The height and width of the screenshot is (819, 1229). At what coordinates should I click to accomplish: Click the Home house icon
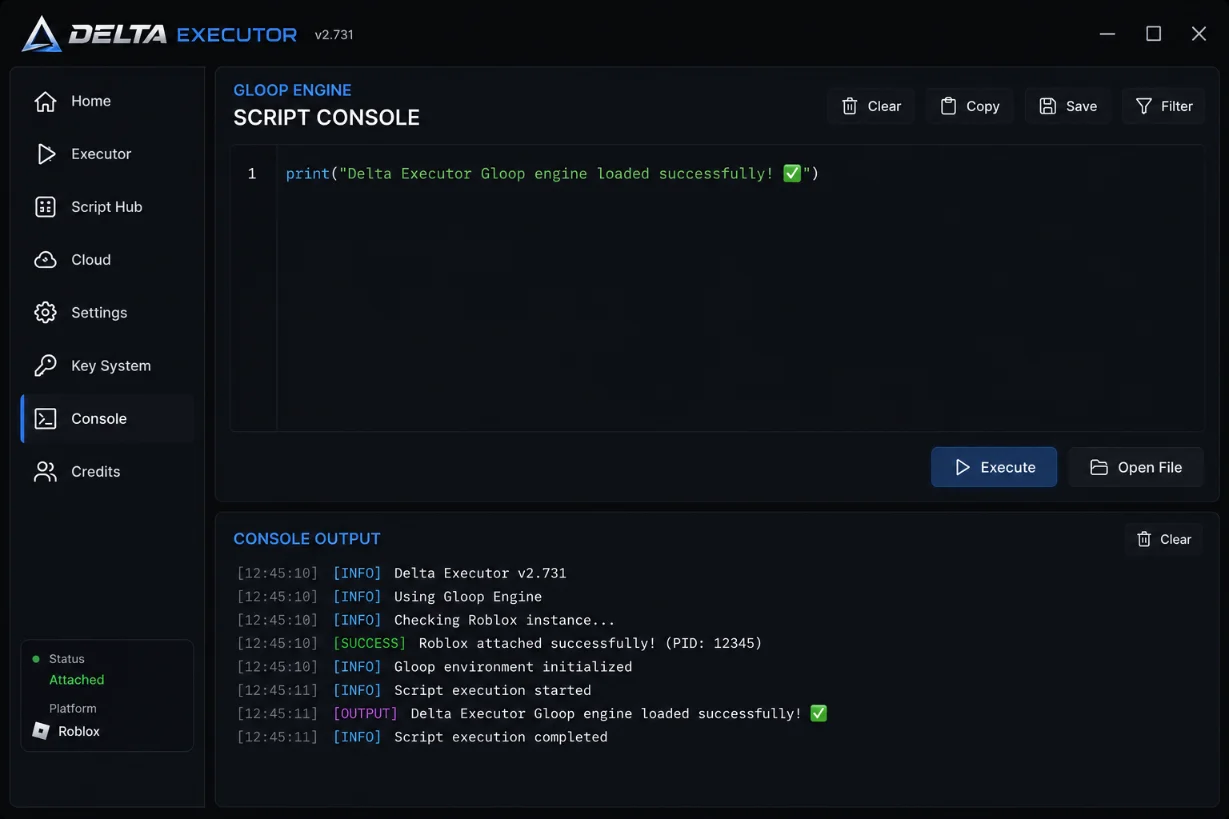point(45,101)
